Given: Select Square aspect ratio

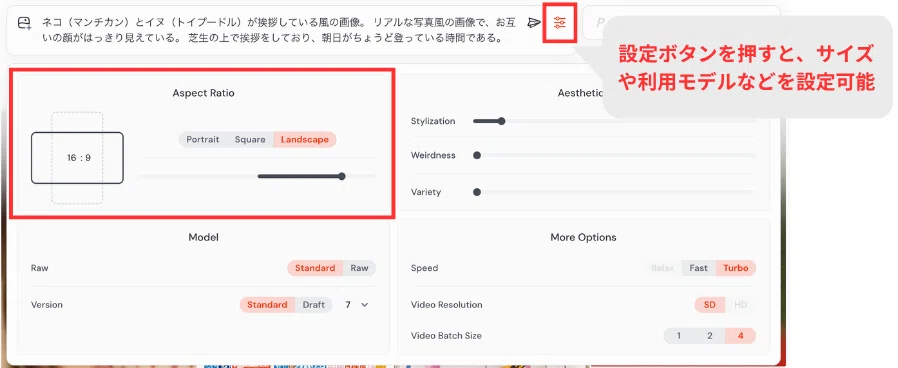Looking at the screenshot, I should [250, 140].
